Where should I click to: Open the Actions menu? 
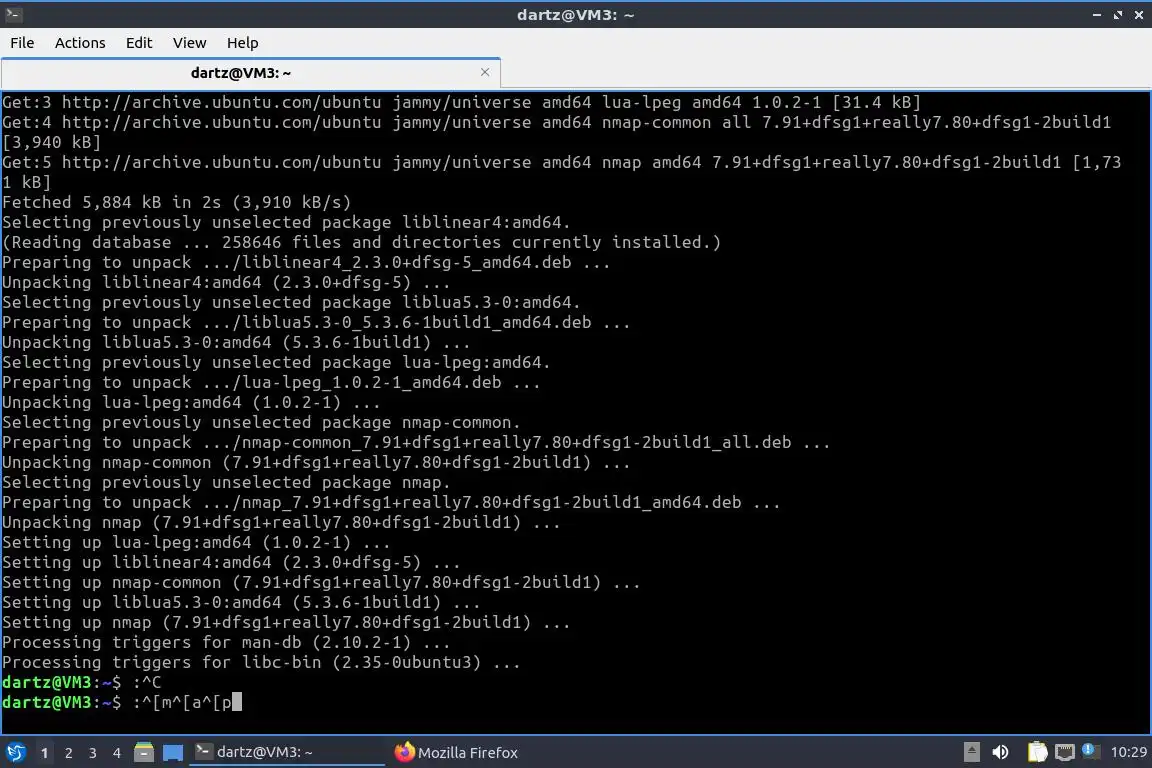coord(80,43)
